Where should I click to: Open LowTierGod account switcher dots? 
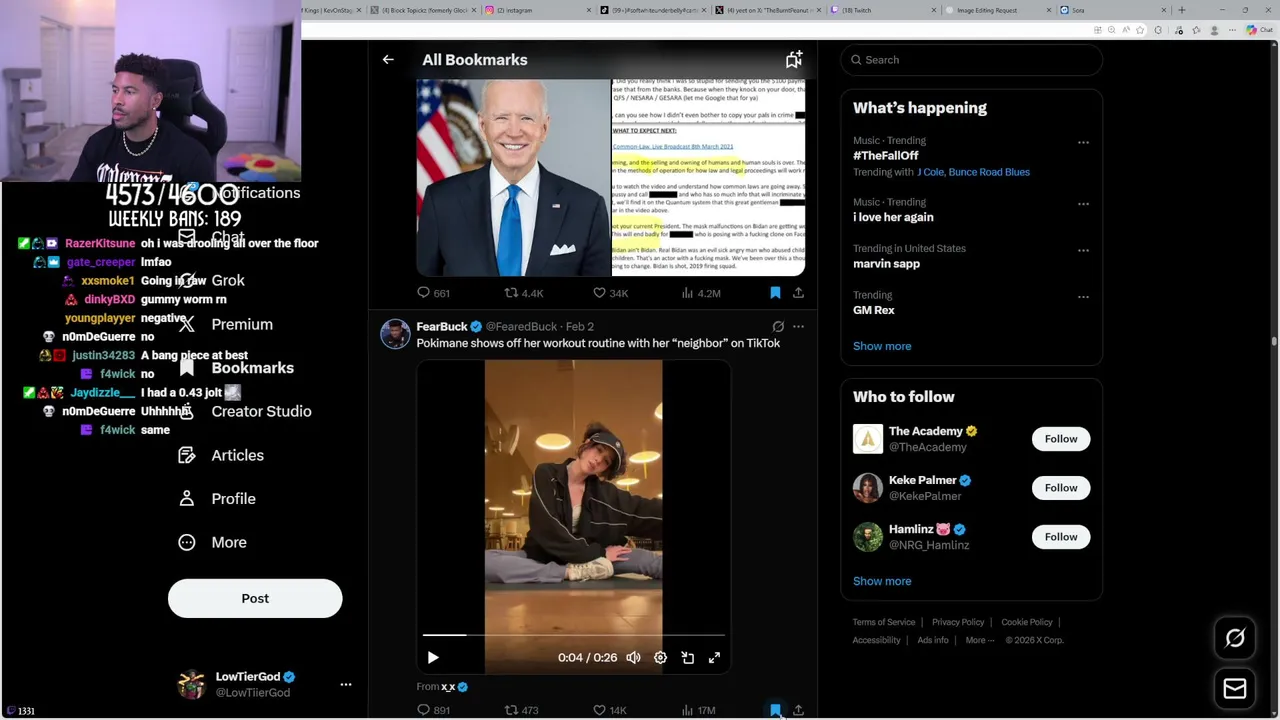pyautogui.click(x=346, y=685)
